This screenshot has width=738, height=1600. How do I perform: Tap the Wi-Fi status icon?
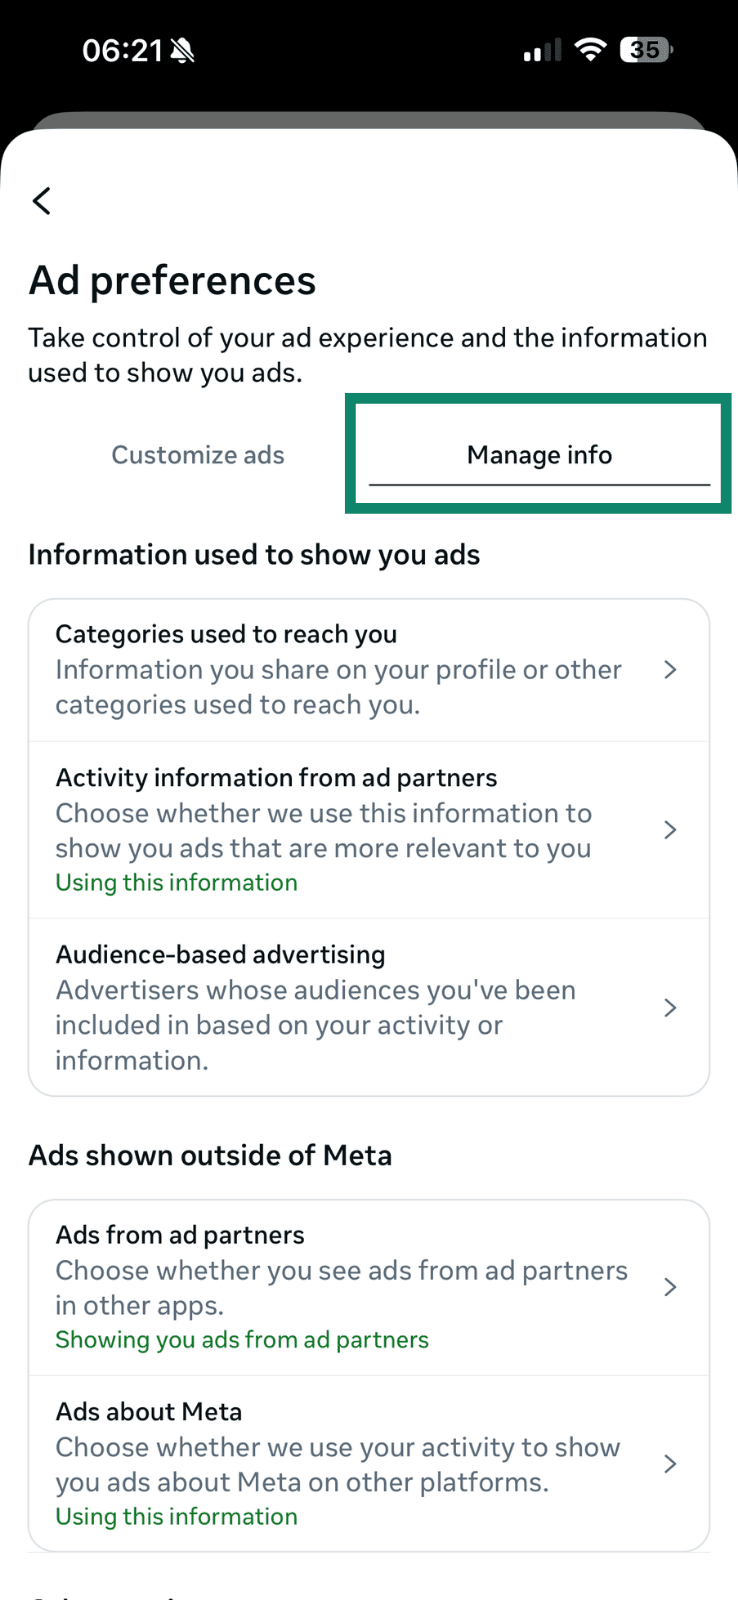click(591, 50)
